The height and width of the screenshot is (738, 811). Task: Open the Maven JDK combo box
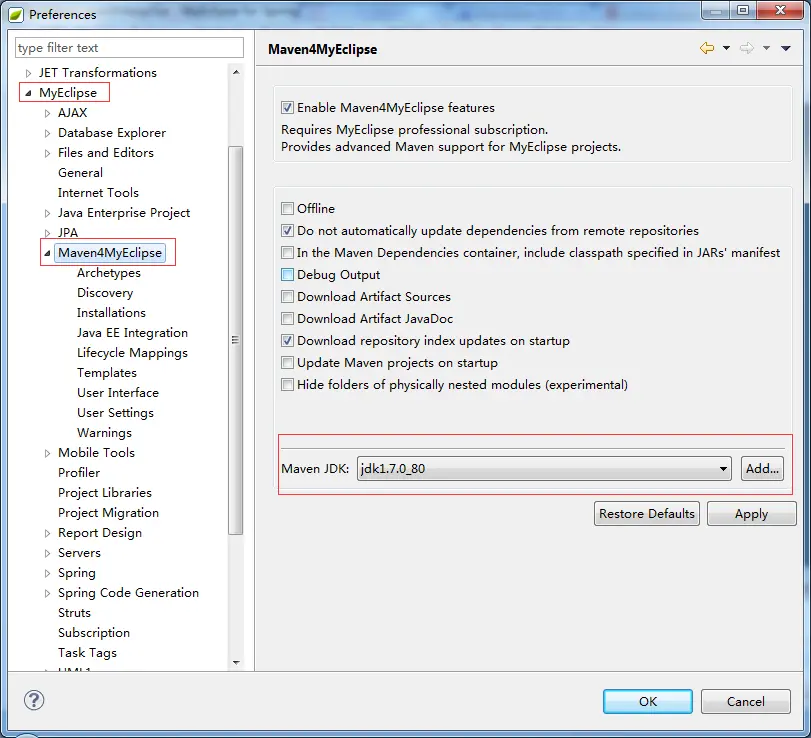click(544, 469)
